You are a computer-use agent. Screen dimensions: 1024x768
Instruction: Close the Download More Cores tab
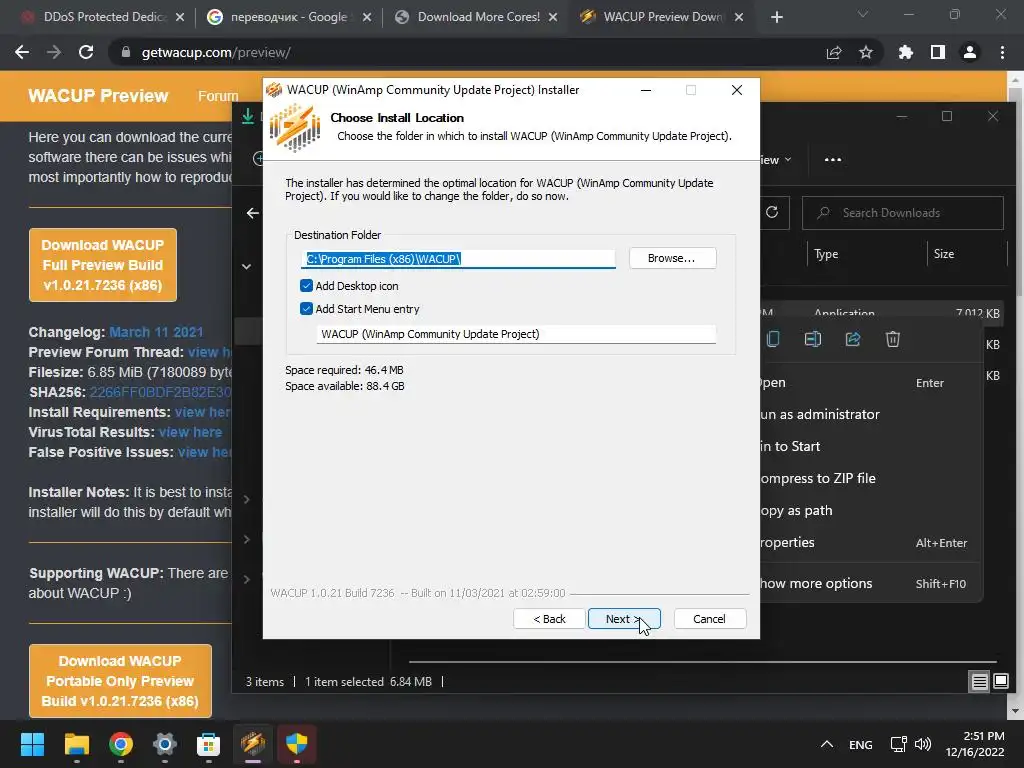coord(553,17)
